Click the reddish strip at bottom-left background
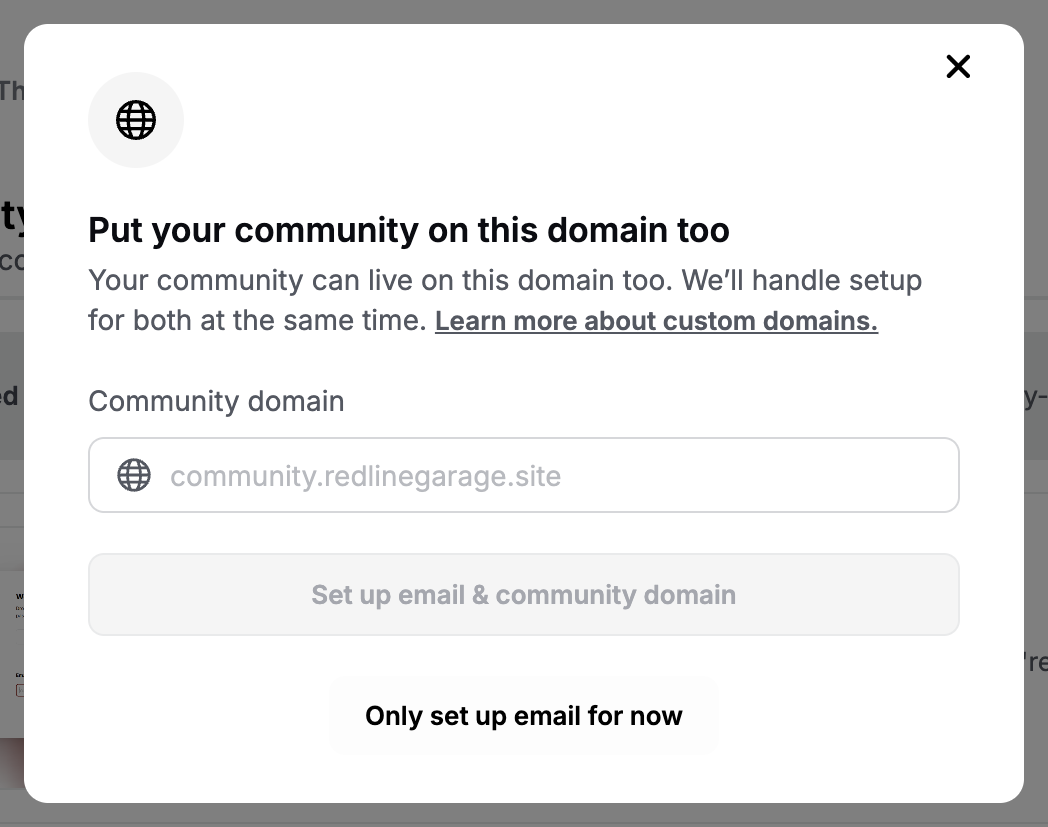The height and width of the screenshot is (827, 1048). tap(12, 763)
